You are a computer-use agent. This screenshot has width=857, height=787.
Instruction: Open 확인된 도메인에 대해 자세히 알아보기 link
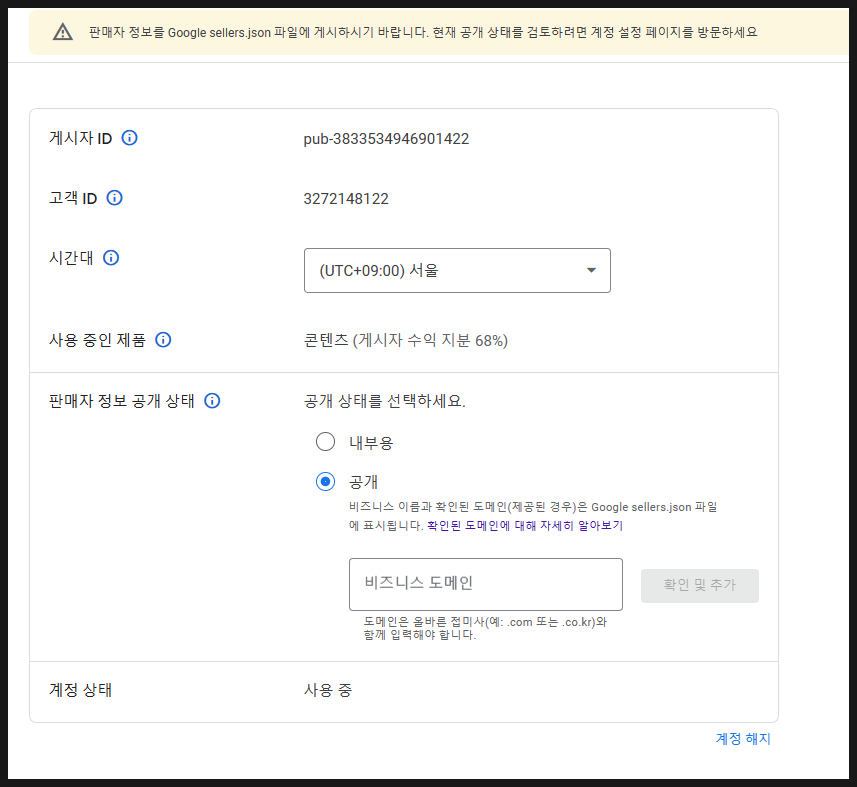525,526
